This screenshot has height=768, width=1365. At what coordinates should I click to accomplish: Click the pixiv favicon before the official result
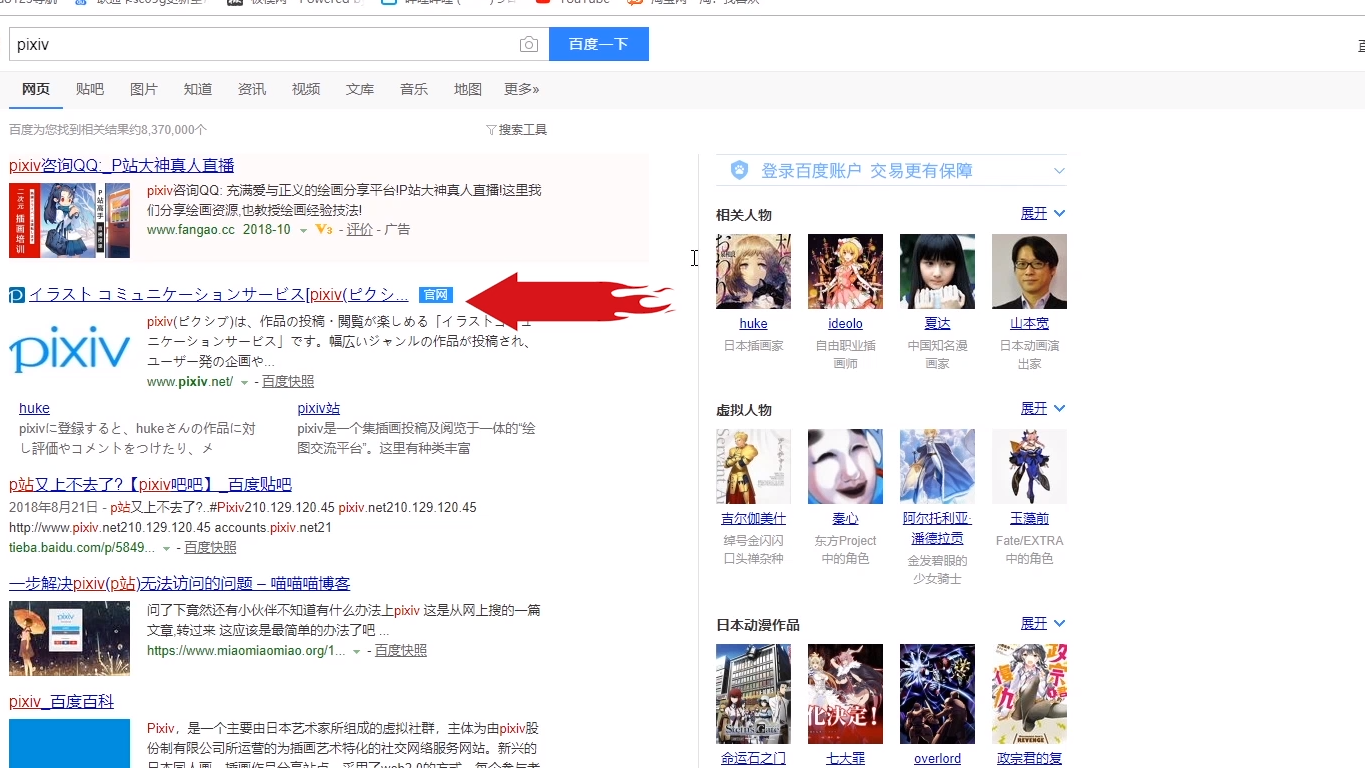(x=16, y=295)
